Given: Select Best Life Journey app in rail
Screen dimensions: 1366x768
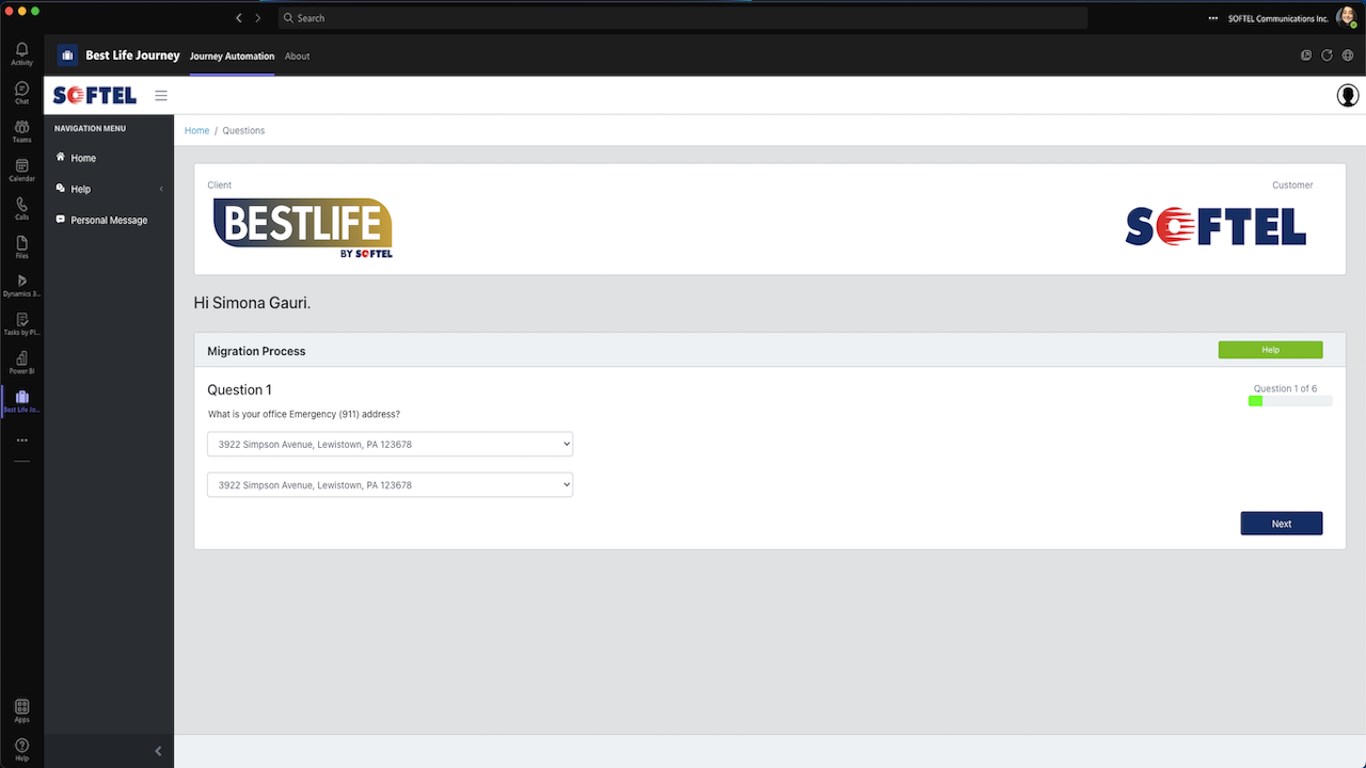Looking at the screenshot, I should pos(22,401).
